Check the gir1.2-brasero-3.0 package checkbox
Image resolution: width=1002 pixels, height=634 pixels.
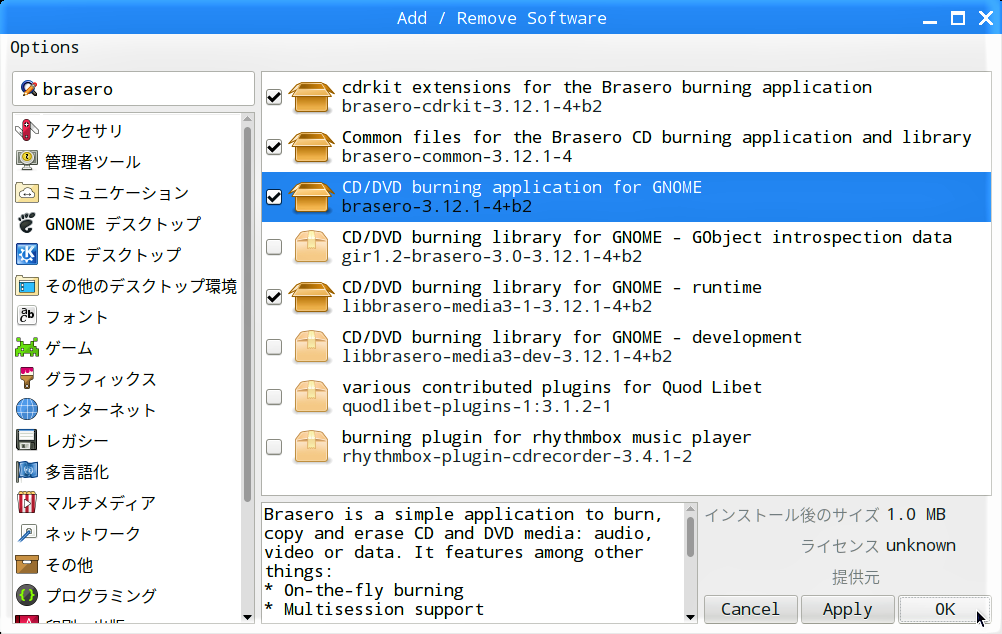point(274,247)
